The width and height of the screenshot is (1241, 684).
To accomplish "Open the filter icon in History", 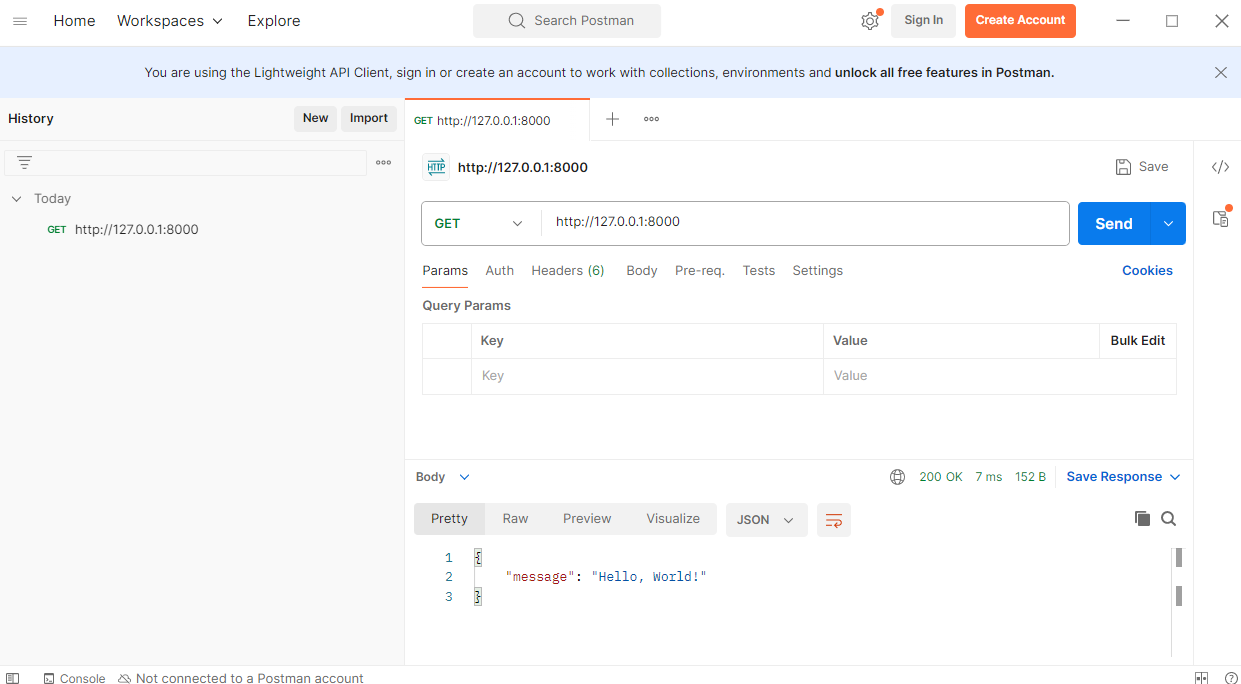I will click(25, 162).
